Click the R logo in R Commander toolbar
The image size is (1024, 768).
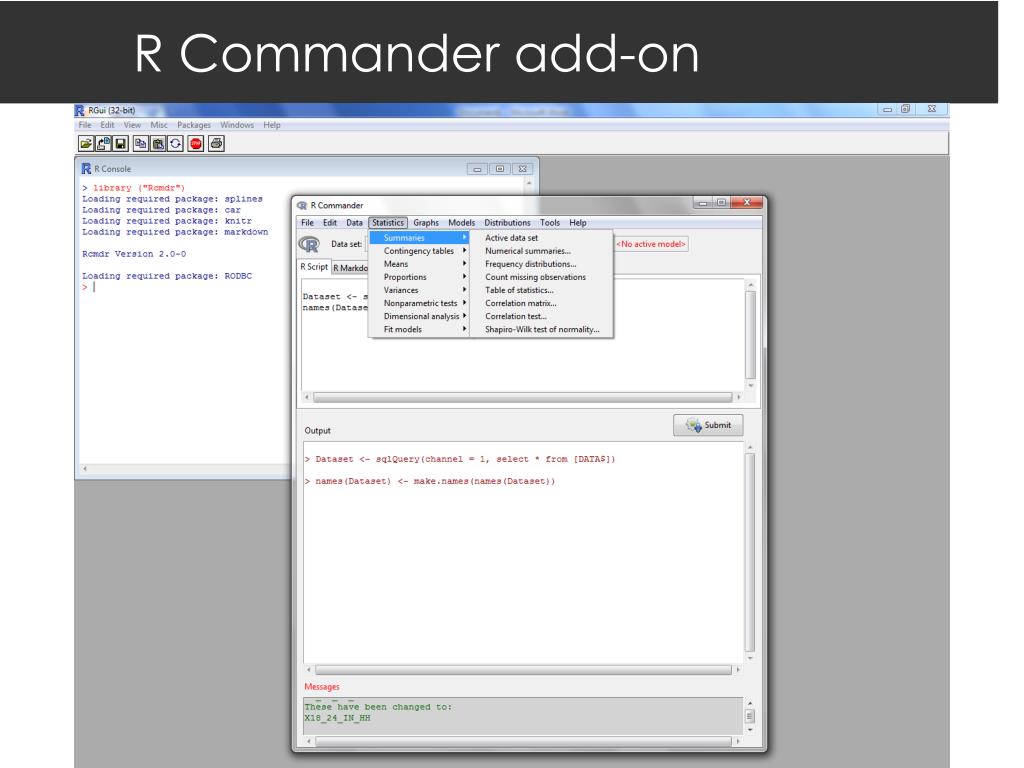[309, 244]
